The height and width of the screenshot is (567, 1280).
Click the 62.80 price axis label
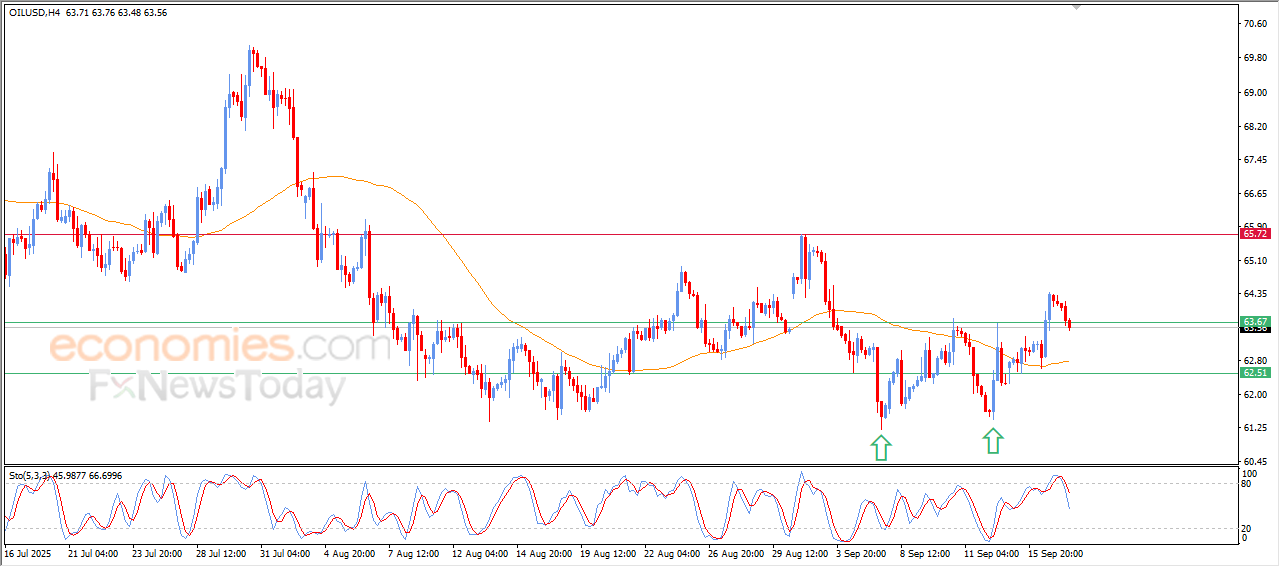1254,361
